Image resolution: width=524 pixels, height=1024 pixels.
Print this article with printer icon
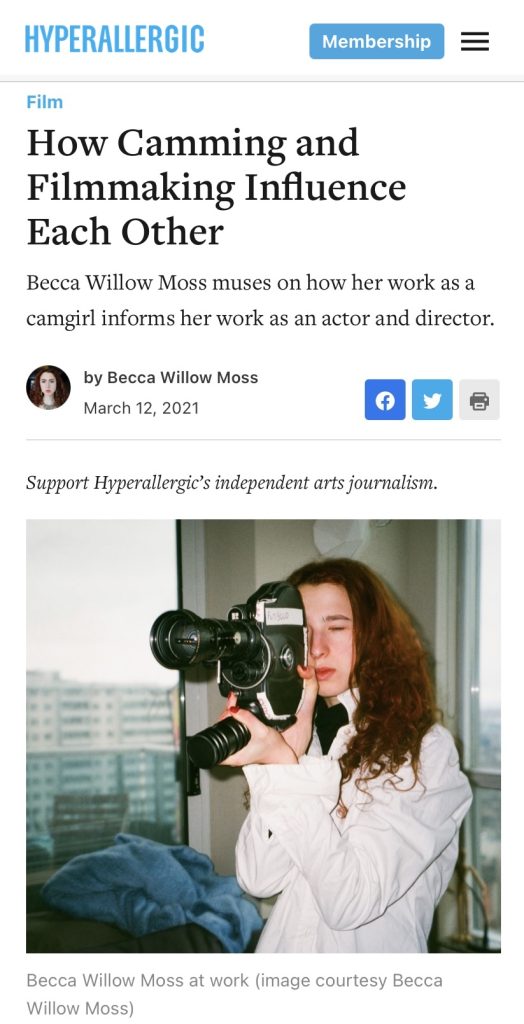480,400
